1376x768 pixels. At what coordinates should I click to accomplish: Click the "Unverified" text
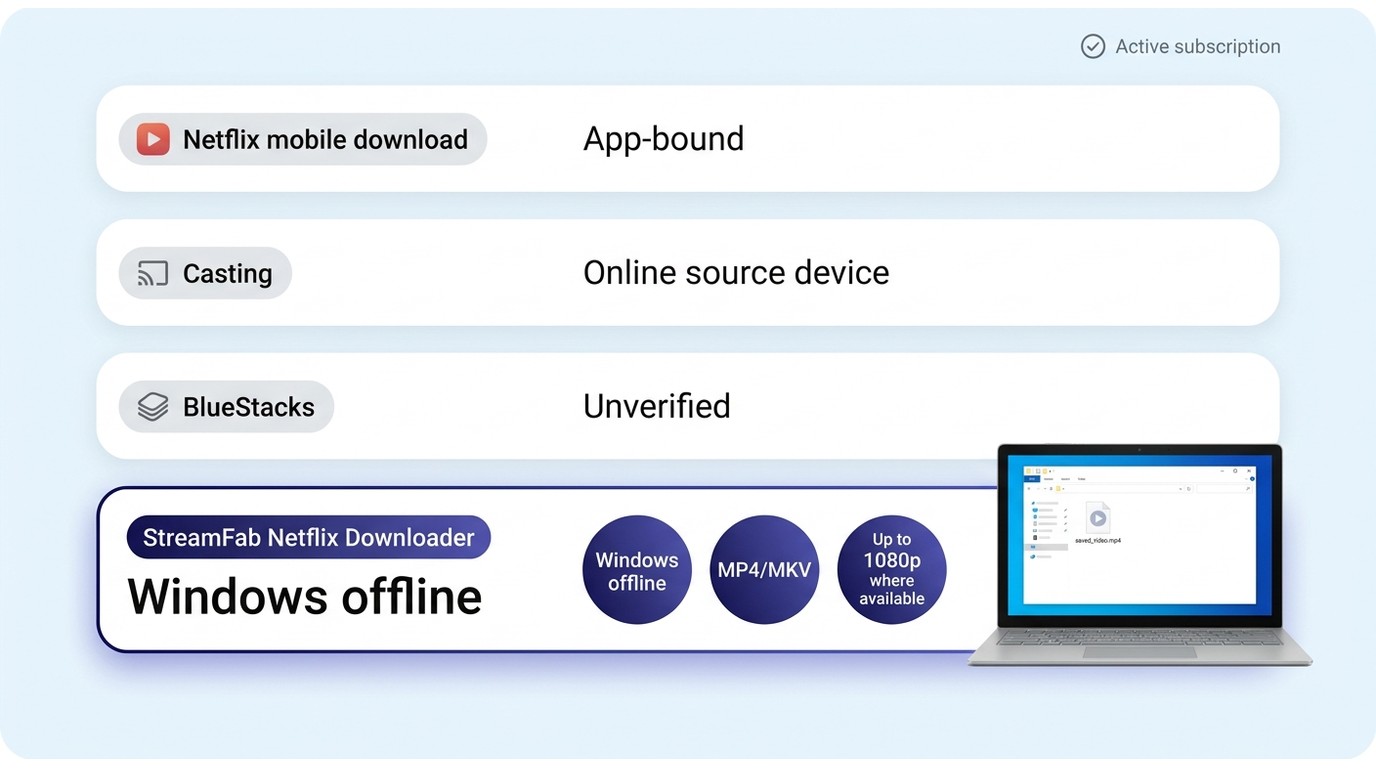(657, 406)
